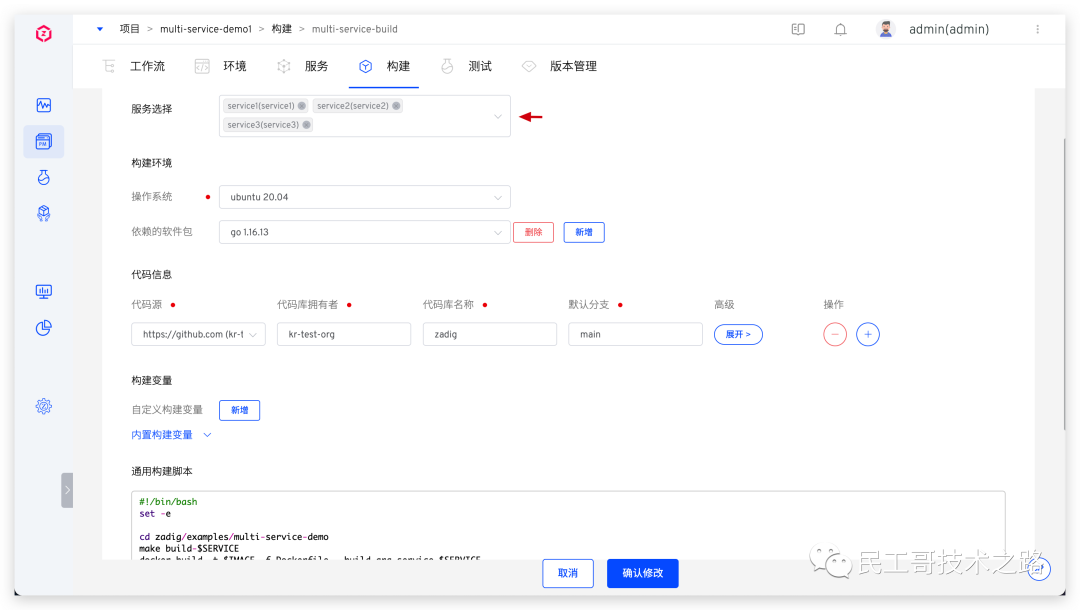Open the data overview chart icon
The width and height of the screenshot is (1080, 610).
43,291
